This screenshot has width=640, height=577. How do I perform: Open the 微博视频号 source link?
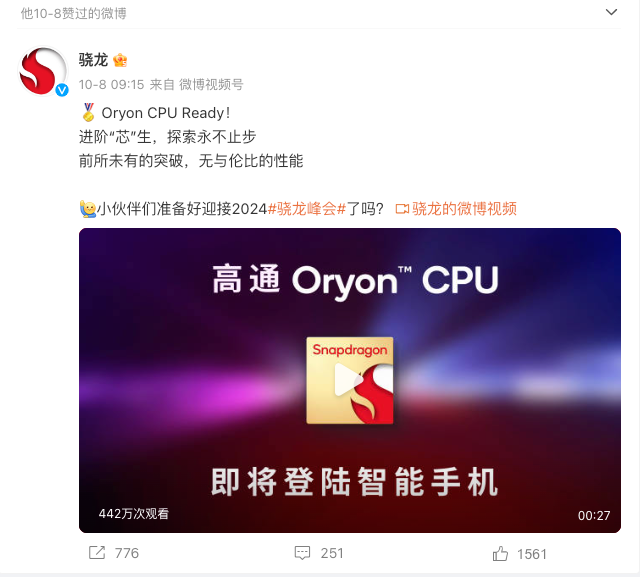point(211,84)
